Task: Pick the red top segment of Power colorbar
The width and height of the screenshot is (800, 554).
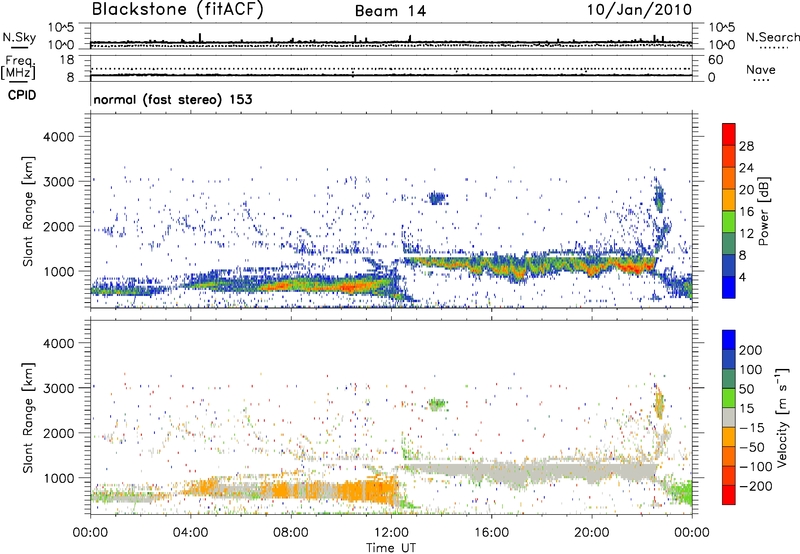Action: [729, 135]
